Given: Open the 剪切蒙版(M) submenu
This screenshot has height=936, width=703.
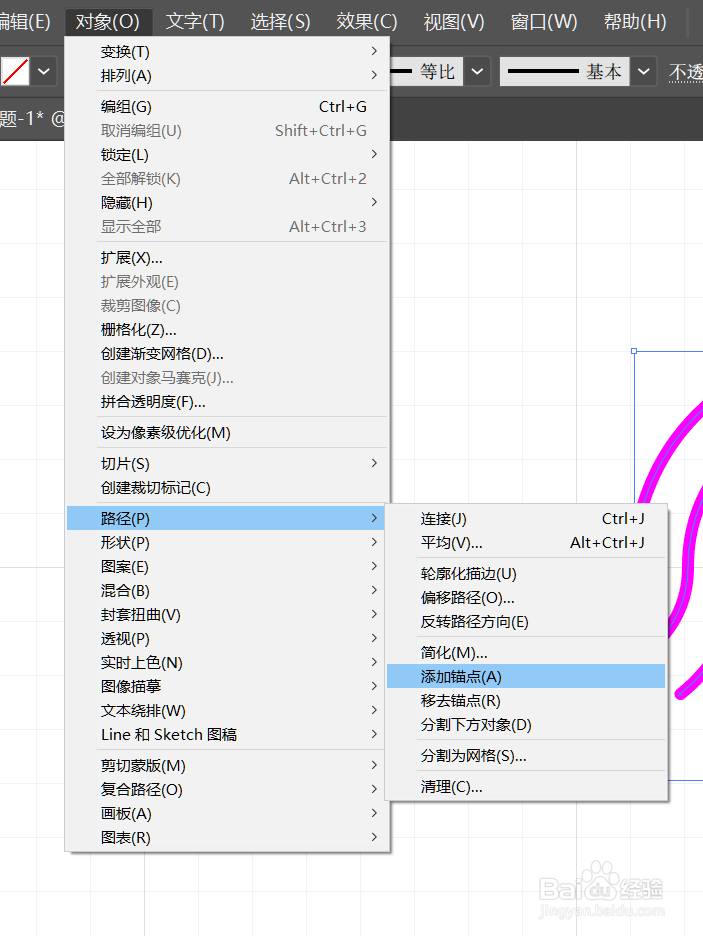Looking at the screenshot, I should pyautogui.click(x=227, y=765).
